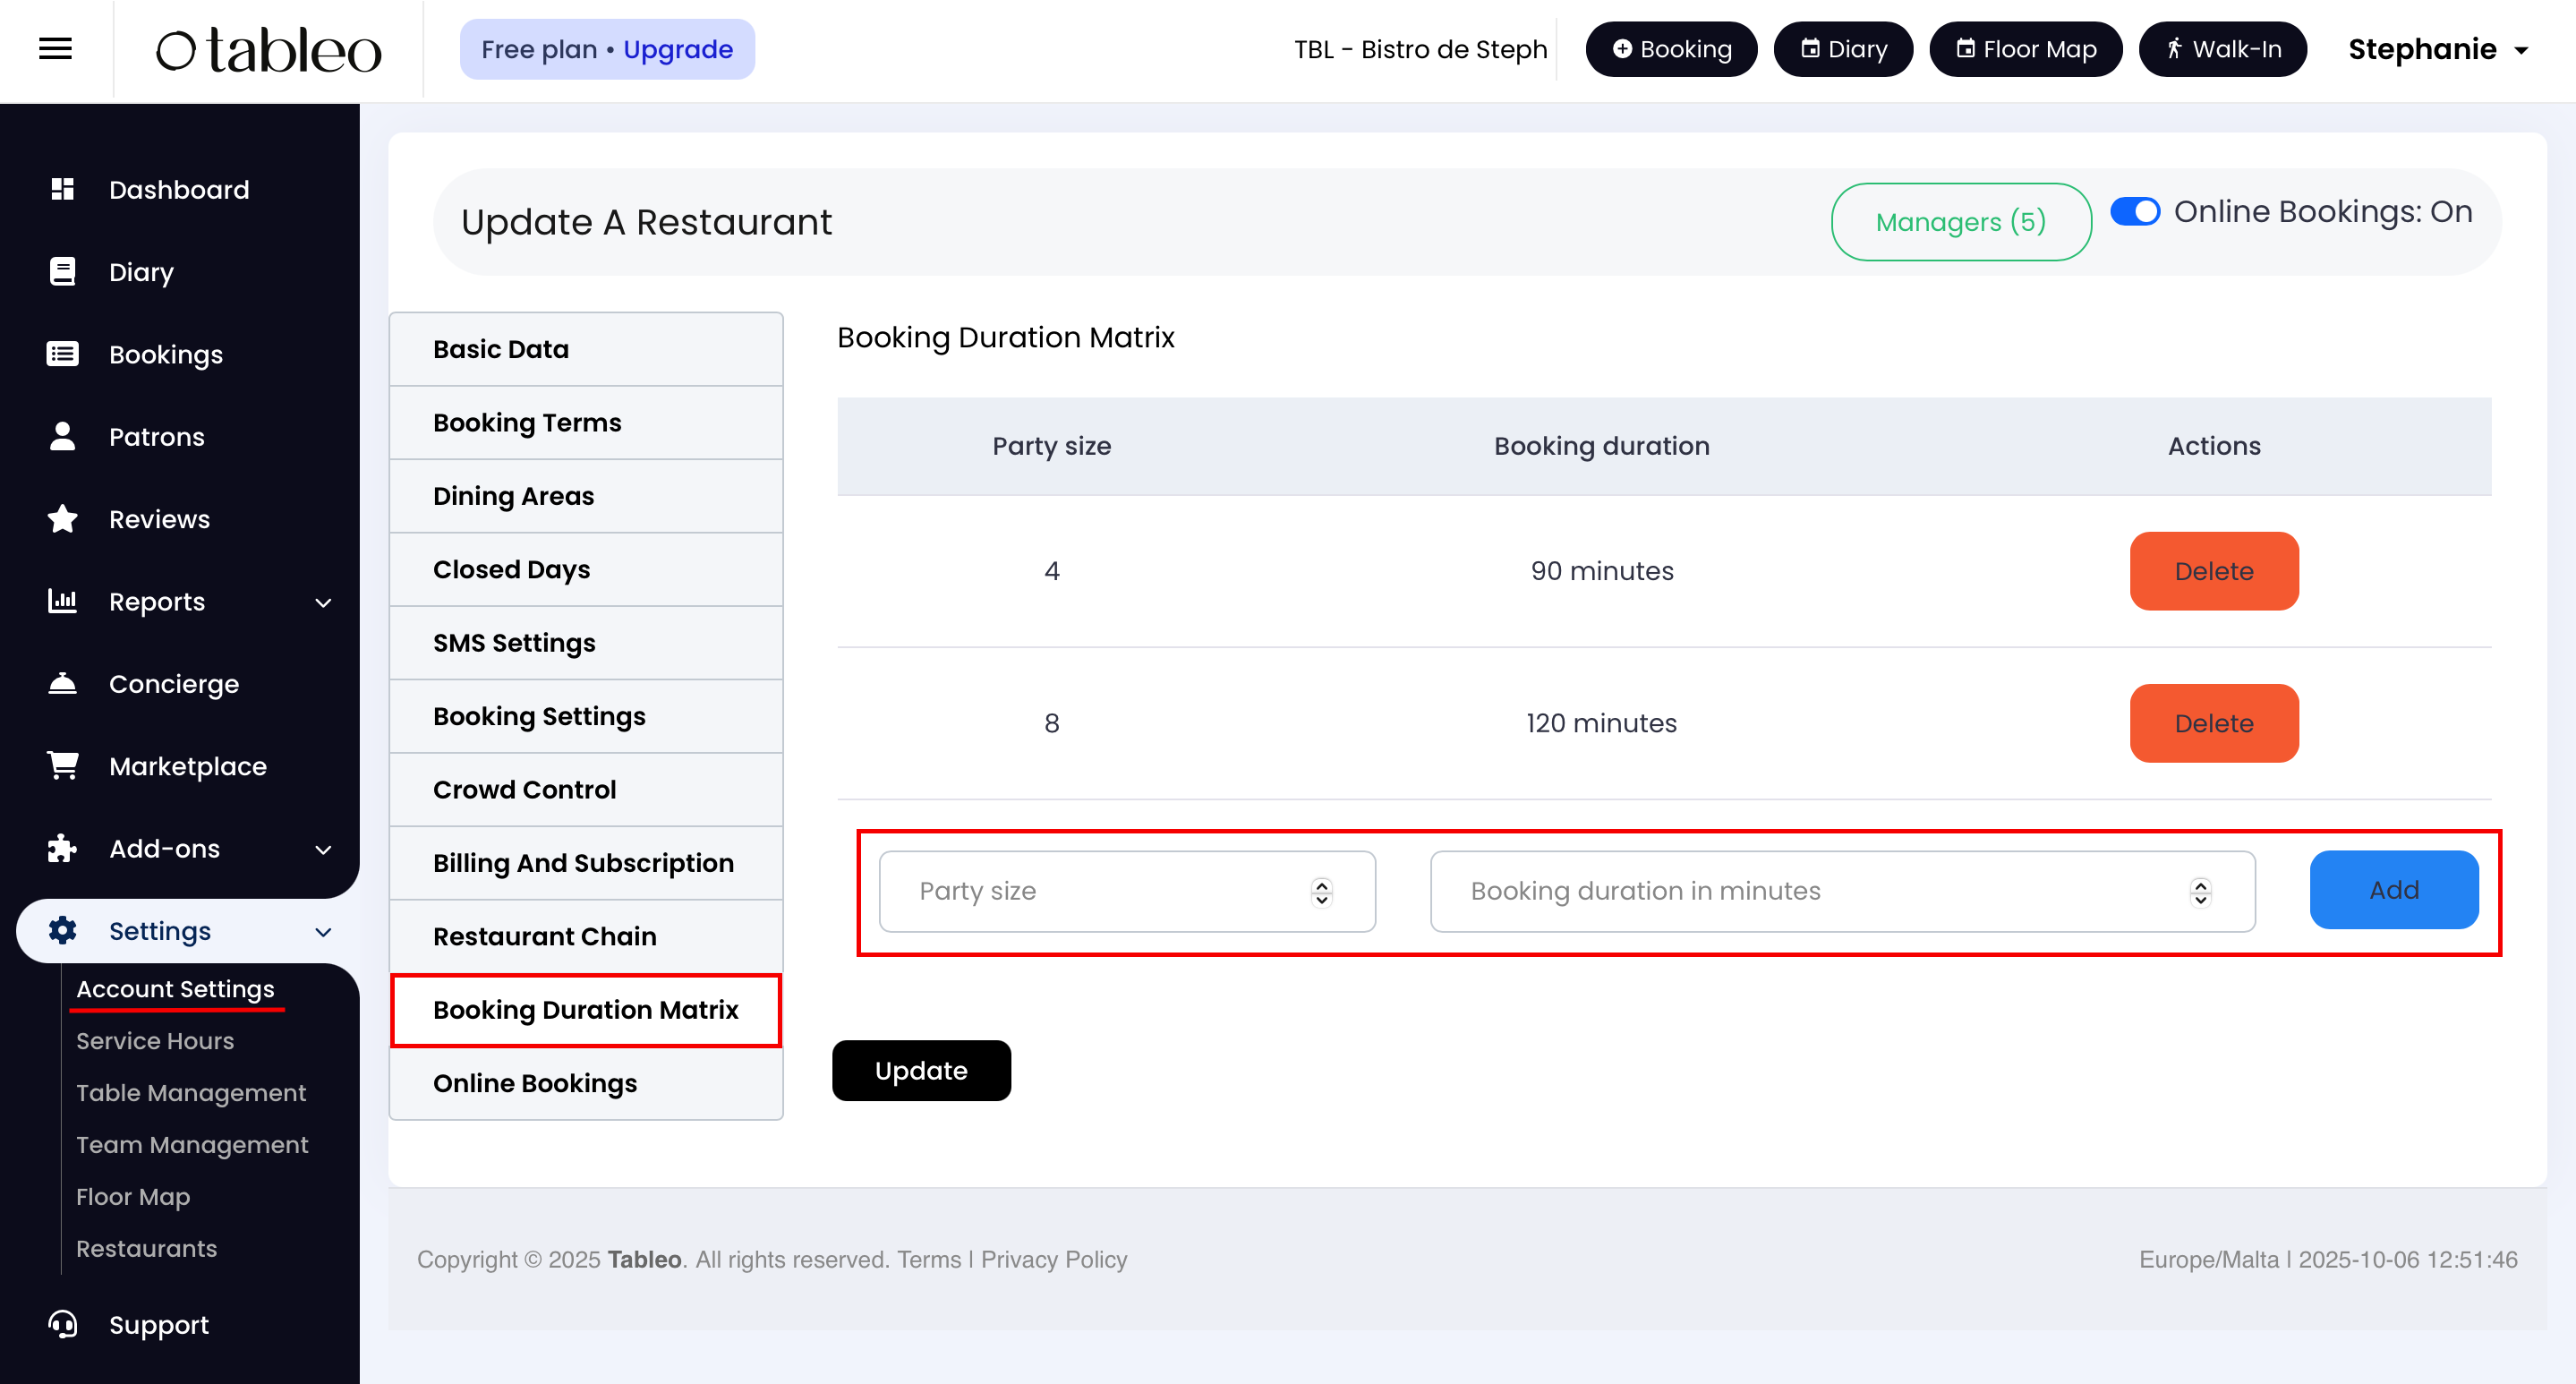
Task: Click the Bookings list icon
Action: click(x=62, y=354)
